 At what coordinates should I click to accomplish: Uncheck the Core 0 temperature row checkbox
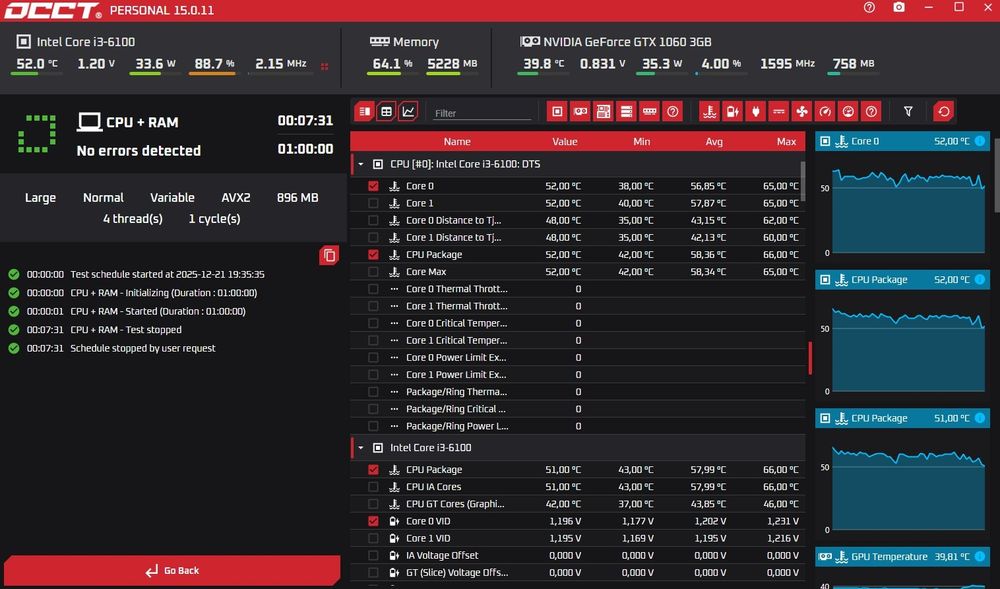[x=373, y=186]
